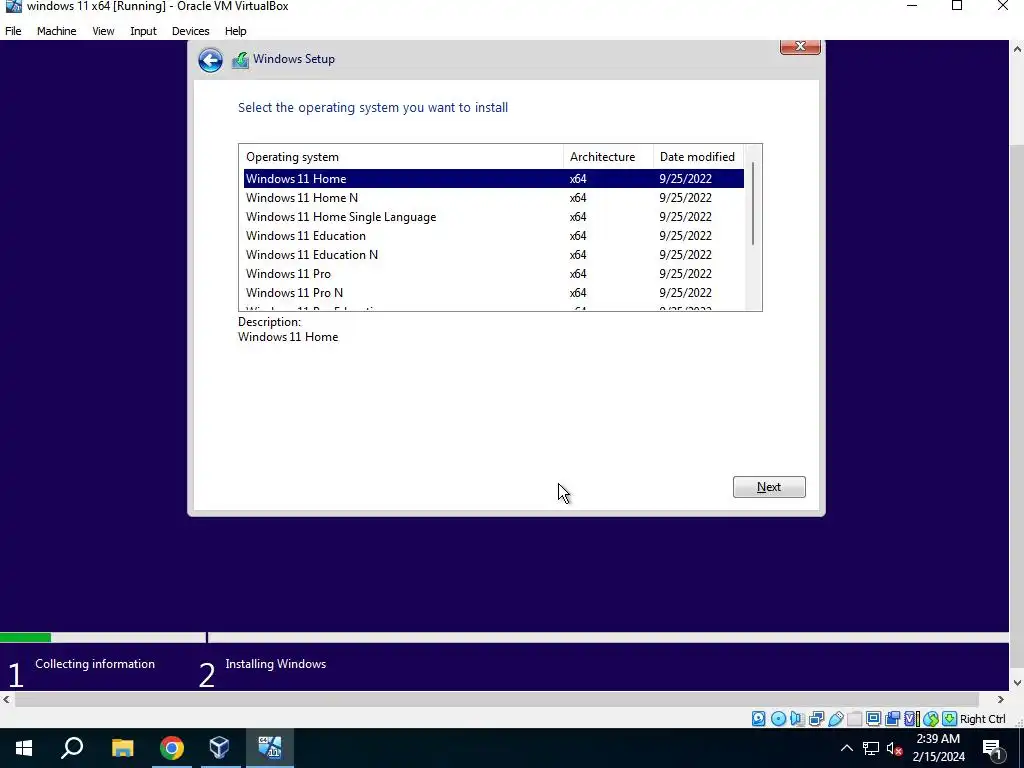The height and width of the screenshot is (768, 1024).
Task: Click the keyboard capture arrow icon
Action: point(950,718)
